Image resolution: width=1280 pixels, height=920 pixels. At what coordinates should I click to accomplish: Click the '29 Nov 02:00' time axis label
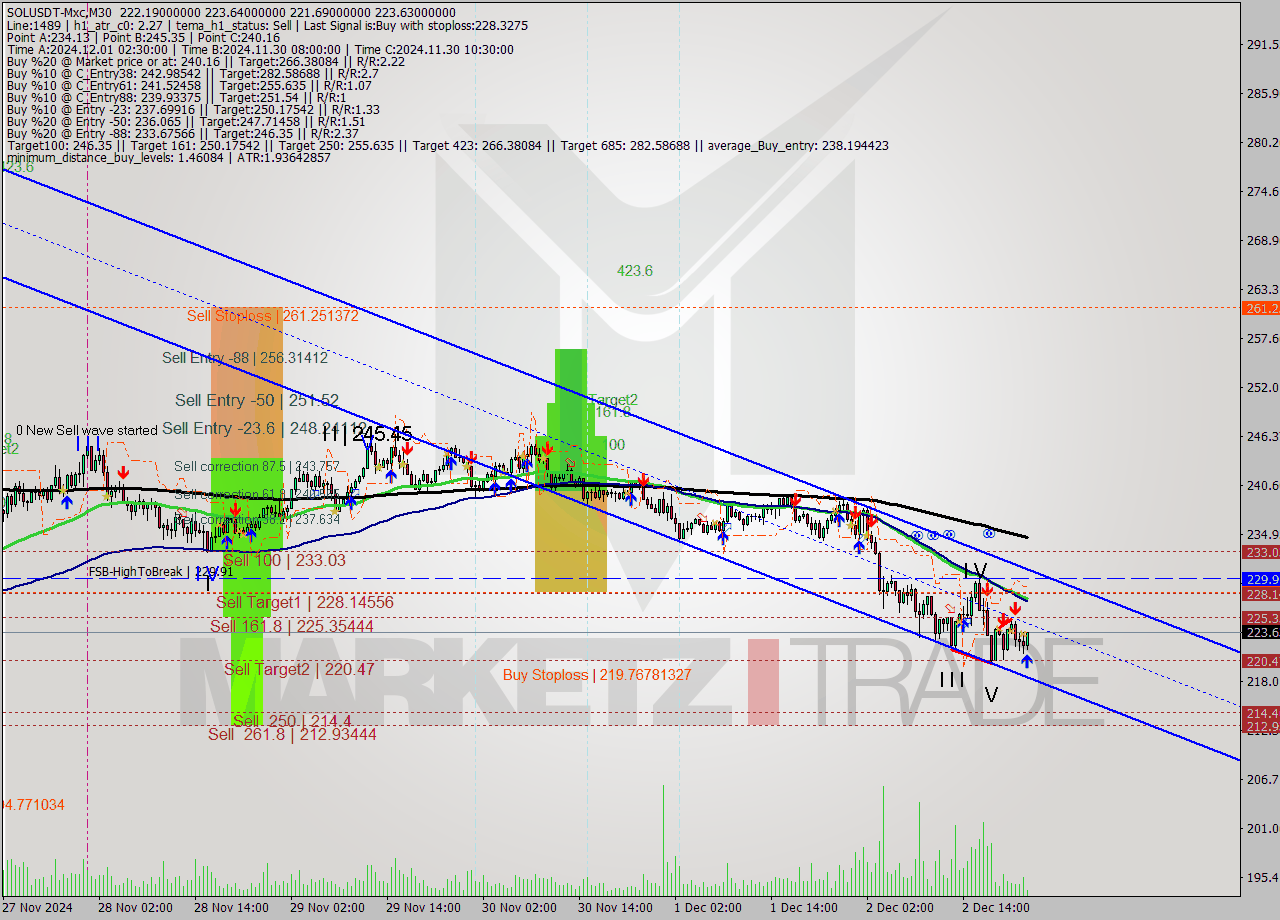(x=326, y=908)
